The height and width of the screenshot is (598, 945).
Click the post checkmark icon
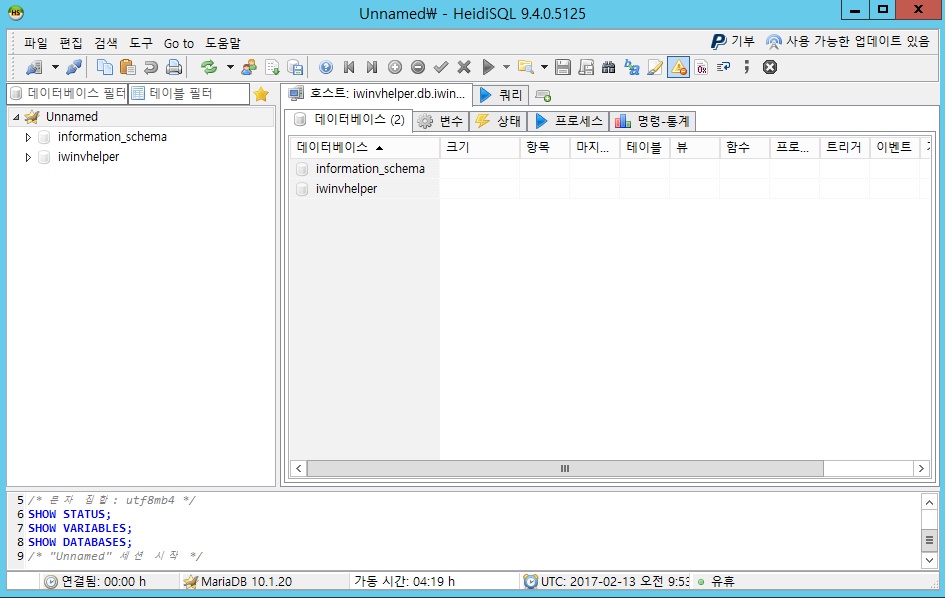(441, 67)
